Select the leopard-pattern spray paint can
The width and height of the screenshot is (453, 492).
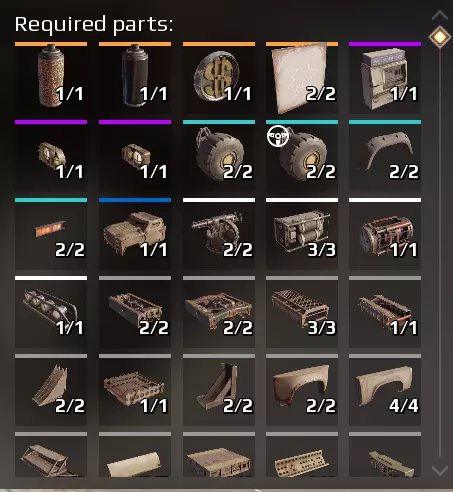point(51,78)
